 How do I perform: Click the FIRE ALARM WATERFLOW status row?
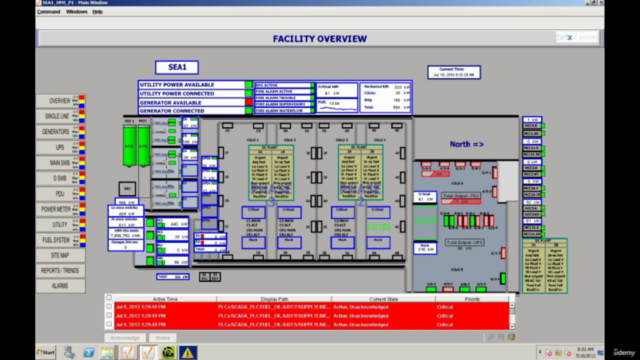(x=284, y=110)
